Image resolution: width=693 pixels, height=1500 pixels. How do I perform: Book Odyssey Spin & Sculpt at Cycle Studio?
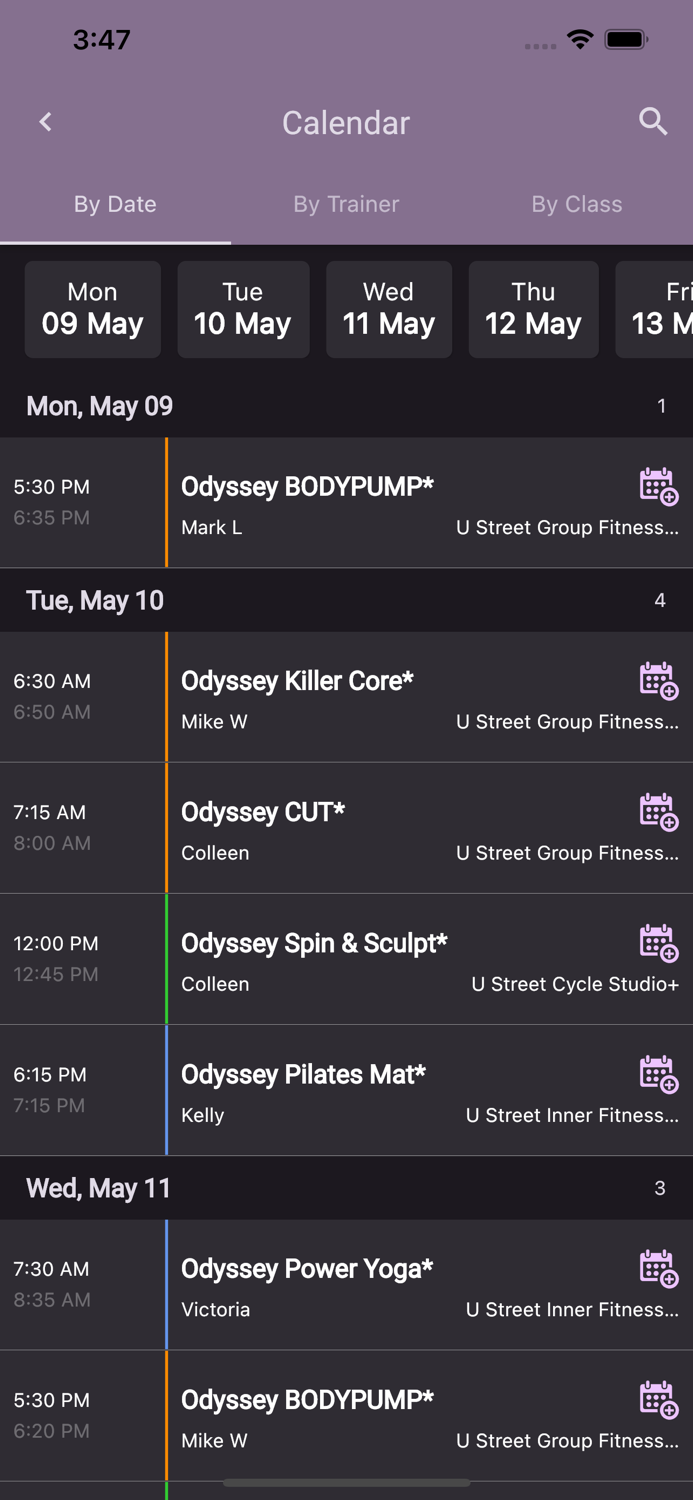(657, 943)
